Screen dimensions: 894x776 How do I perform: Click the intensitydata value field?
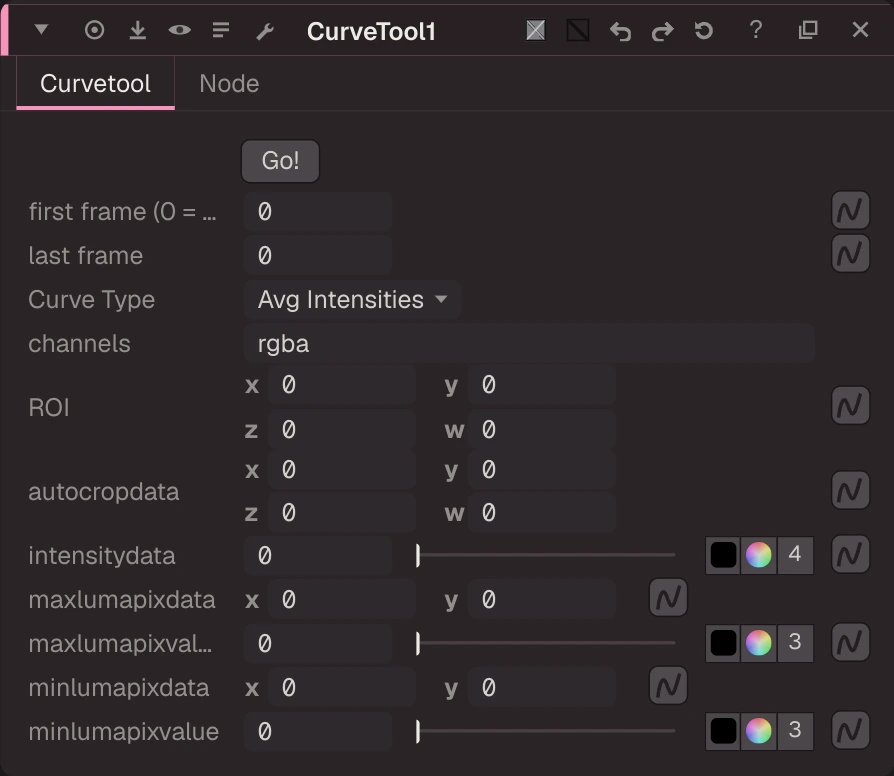(318, 555)
